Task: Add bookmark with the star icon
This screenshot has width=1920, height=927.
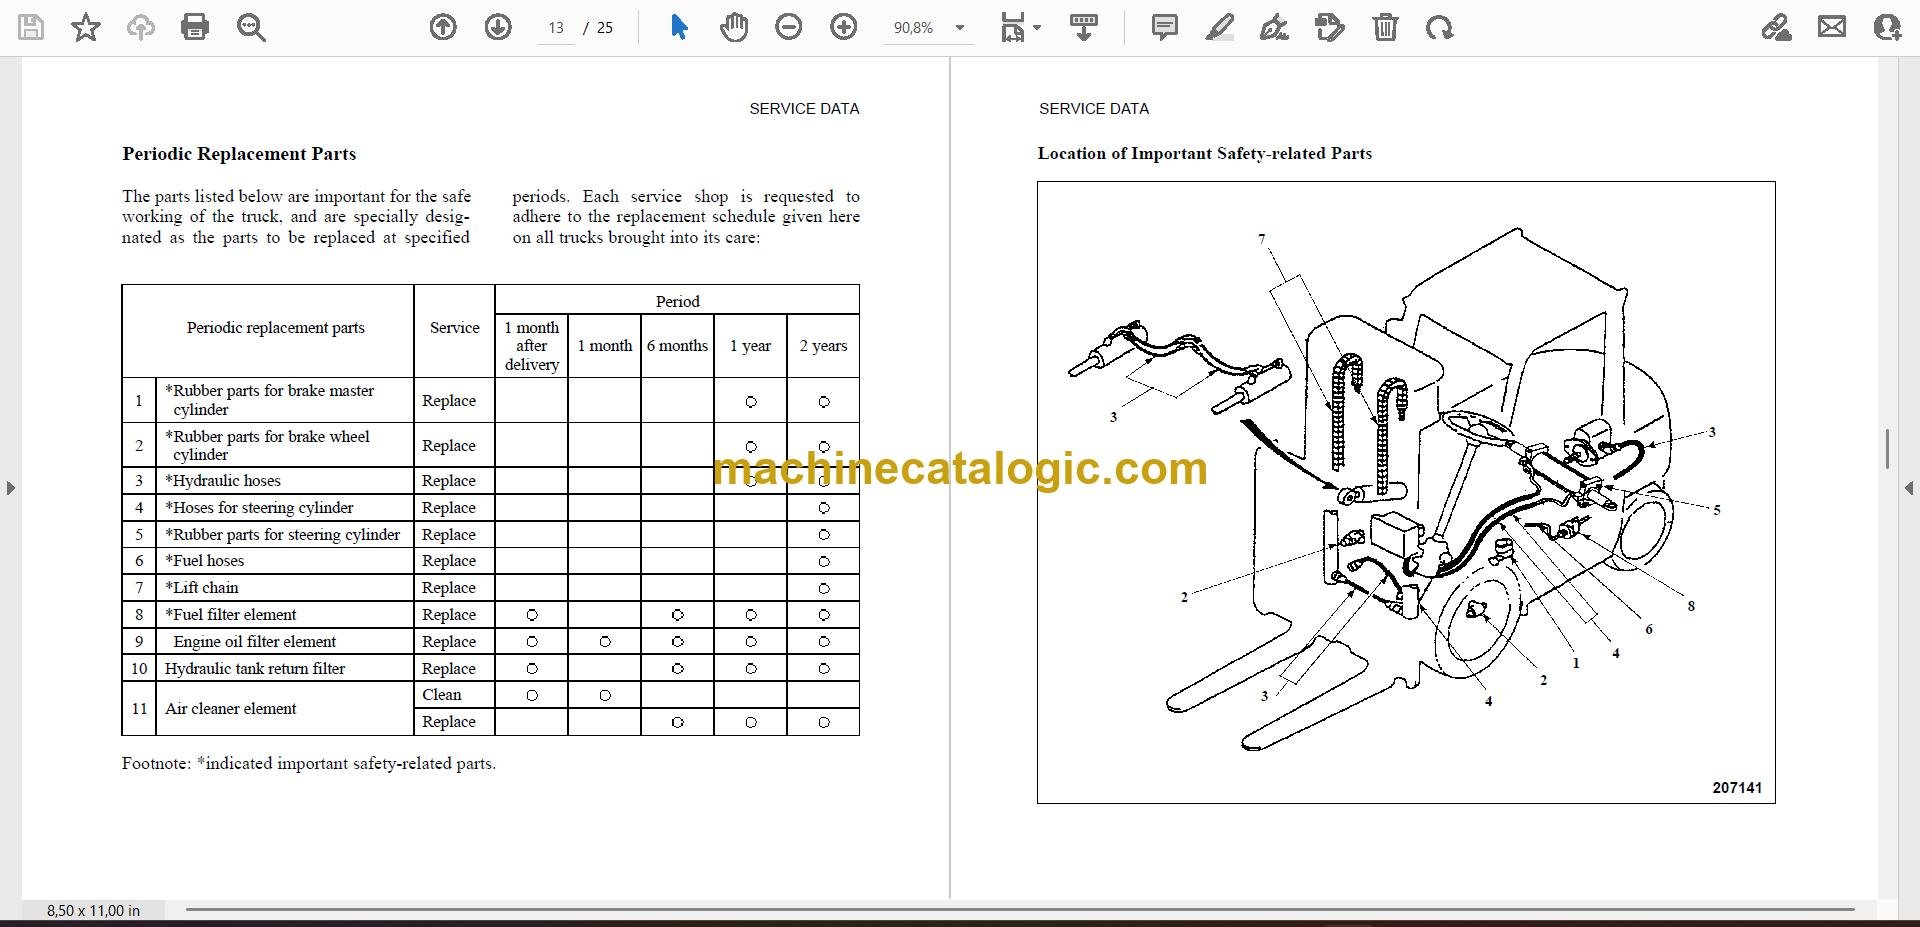Action: (x=86, y=27)
